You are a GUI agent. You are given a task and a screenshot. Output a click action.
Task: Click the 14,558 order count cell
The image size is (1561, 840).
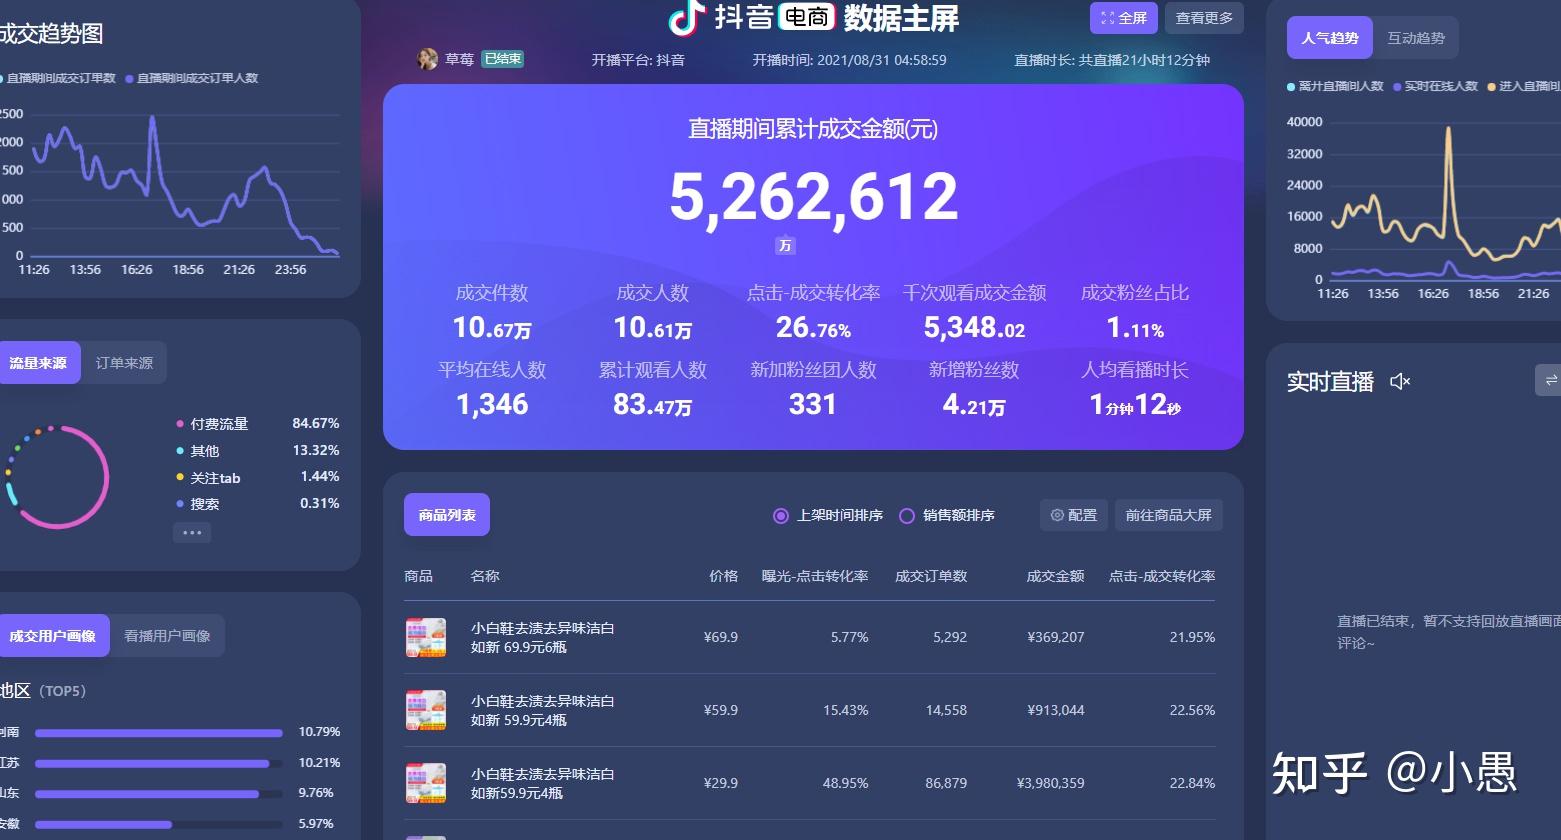(x=946, y=710)
